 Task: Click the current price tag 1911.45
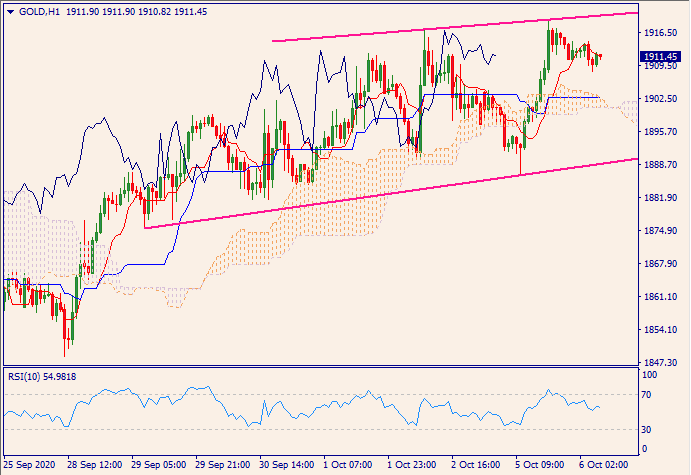click(663, 57)
